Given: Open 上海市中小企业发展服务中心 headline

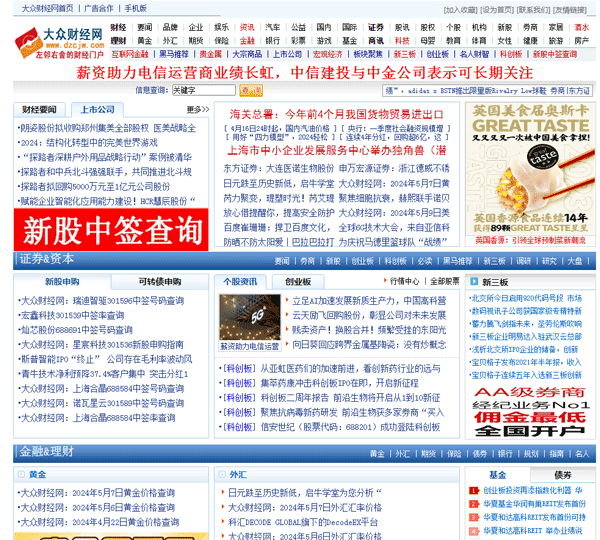Looking at the screenshot, I should pyautogui.click(x=336, y=150).
